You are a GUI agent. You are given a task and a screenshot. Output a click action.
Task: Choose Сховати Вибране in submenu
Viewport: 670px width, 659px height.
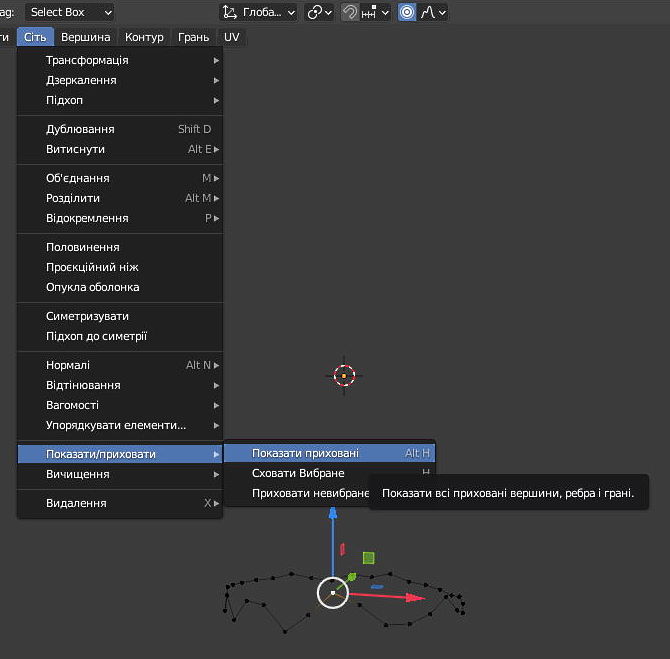(329, 473)
